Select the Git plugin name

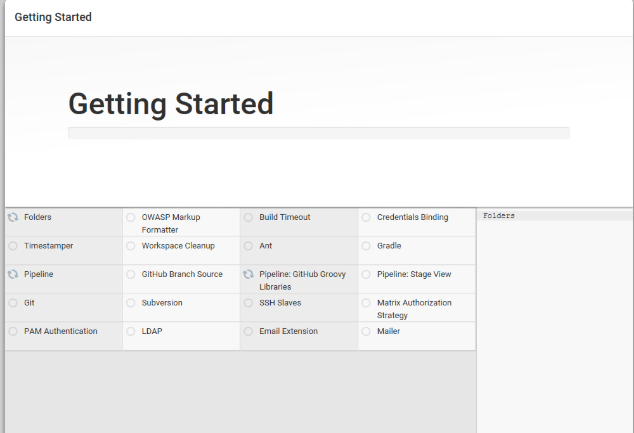click(x=29, y=303)
